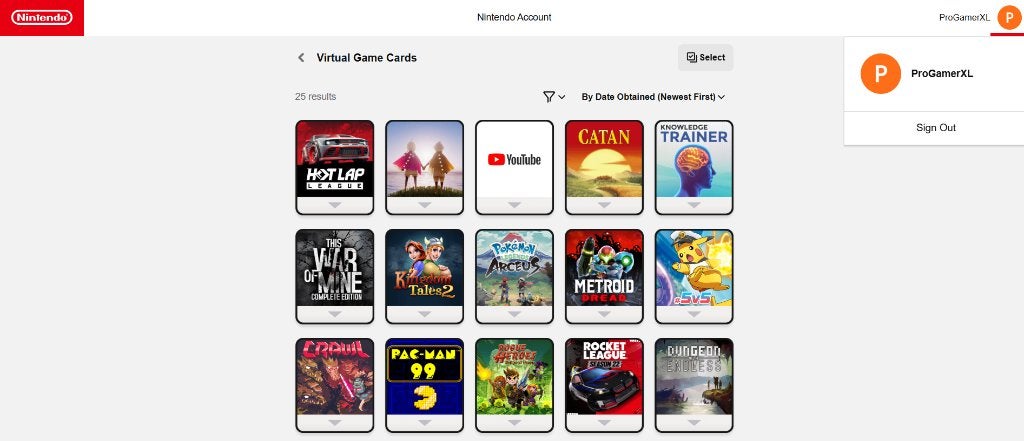Click the ProGamerXL name in the header

pyautogui.click(x=964, y=18)
